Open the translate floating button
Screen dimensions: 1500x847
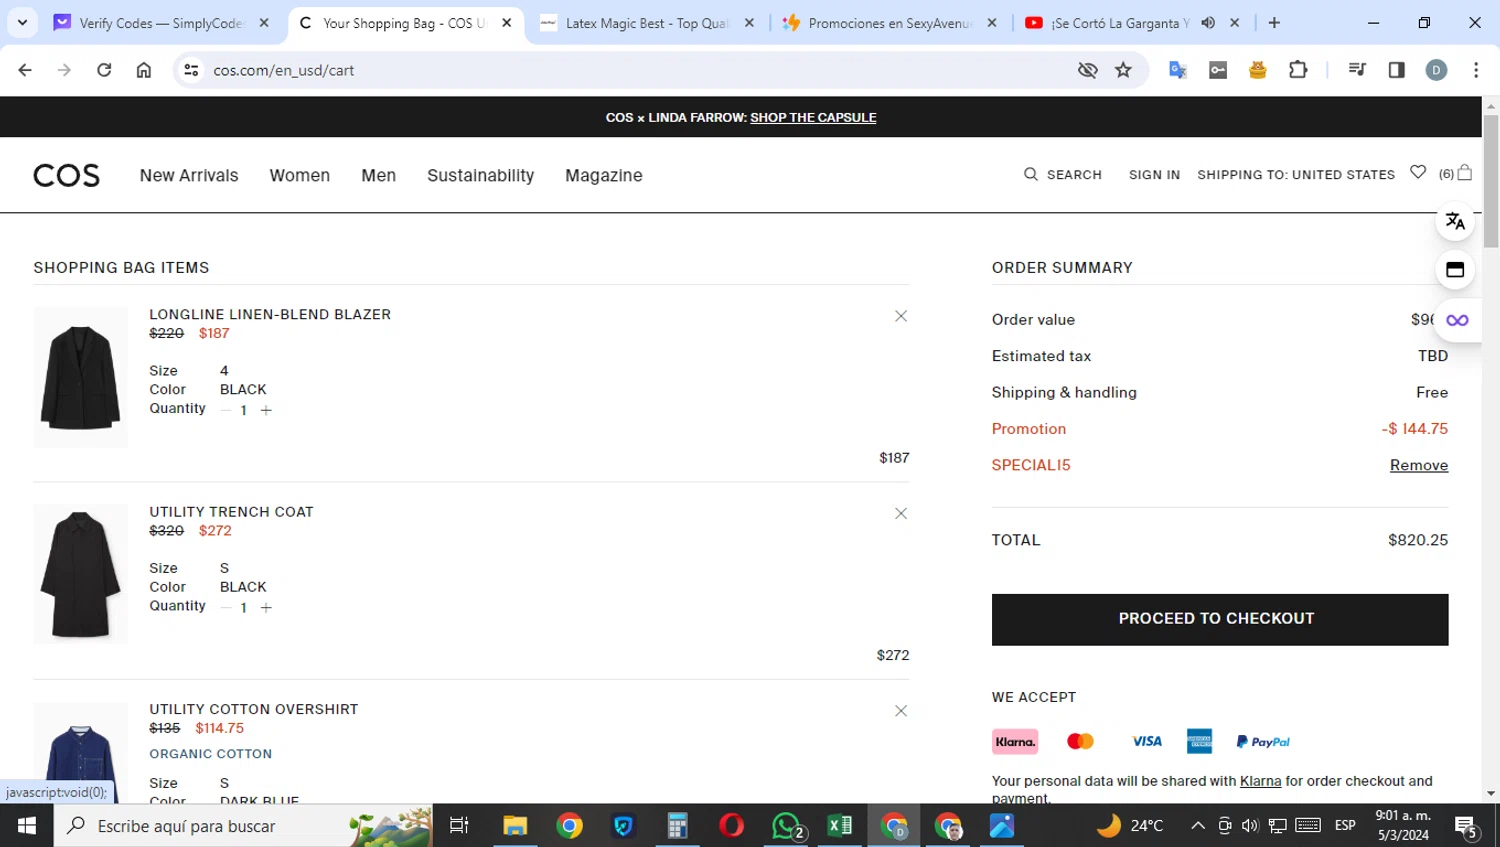click(x=1455, y=221)
